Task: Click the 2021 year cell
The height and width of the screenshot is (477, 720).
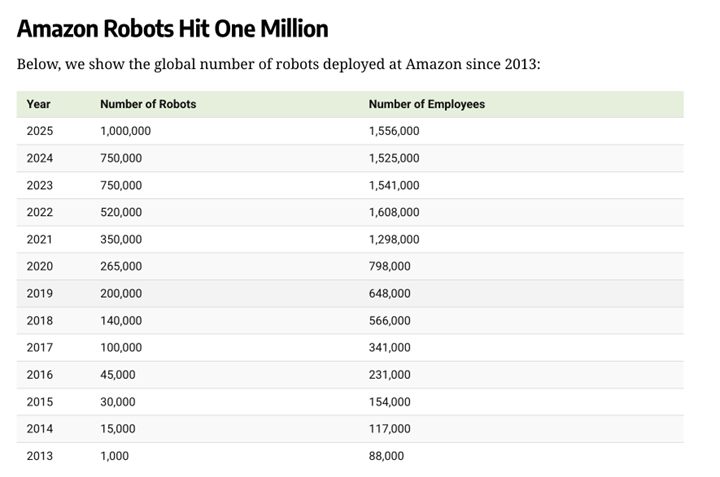Action: point(40,239)
